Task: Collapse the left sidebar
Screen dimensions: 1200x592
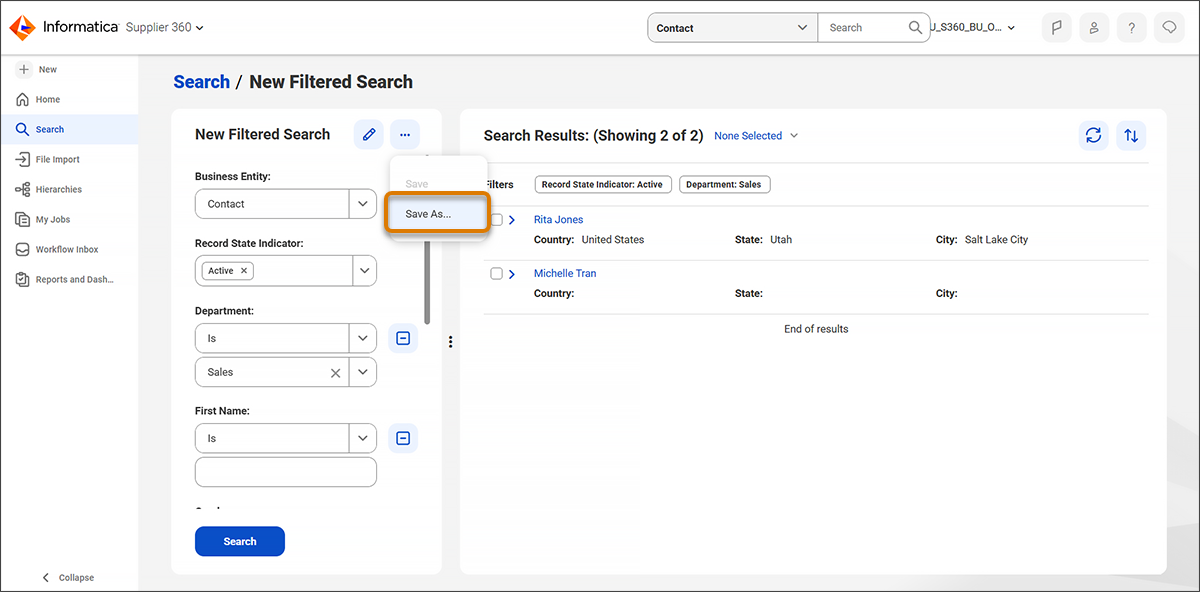Action: (68, 577)
